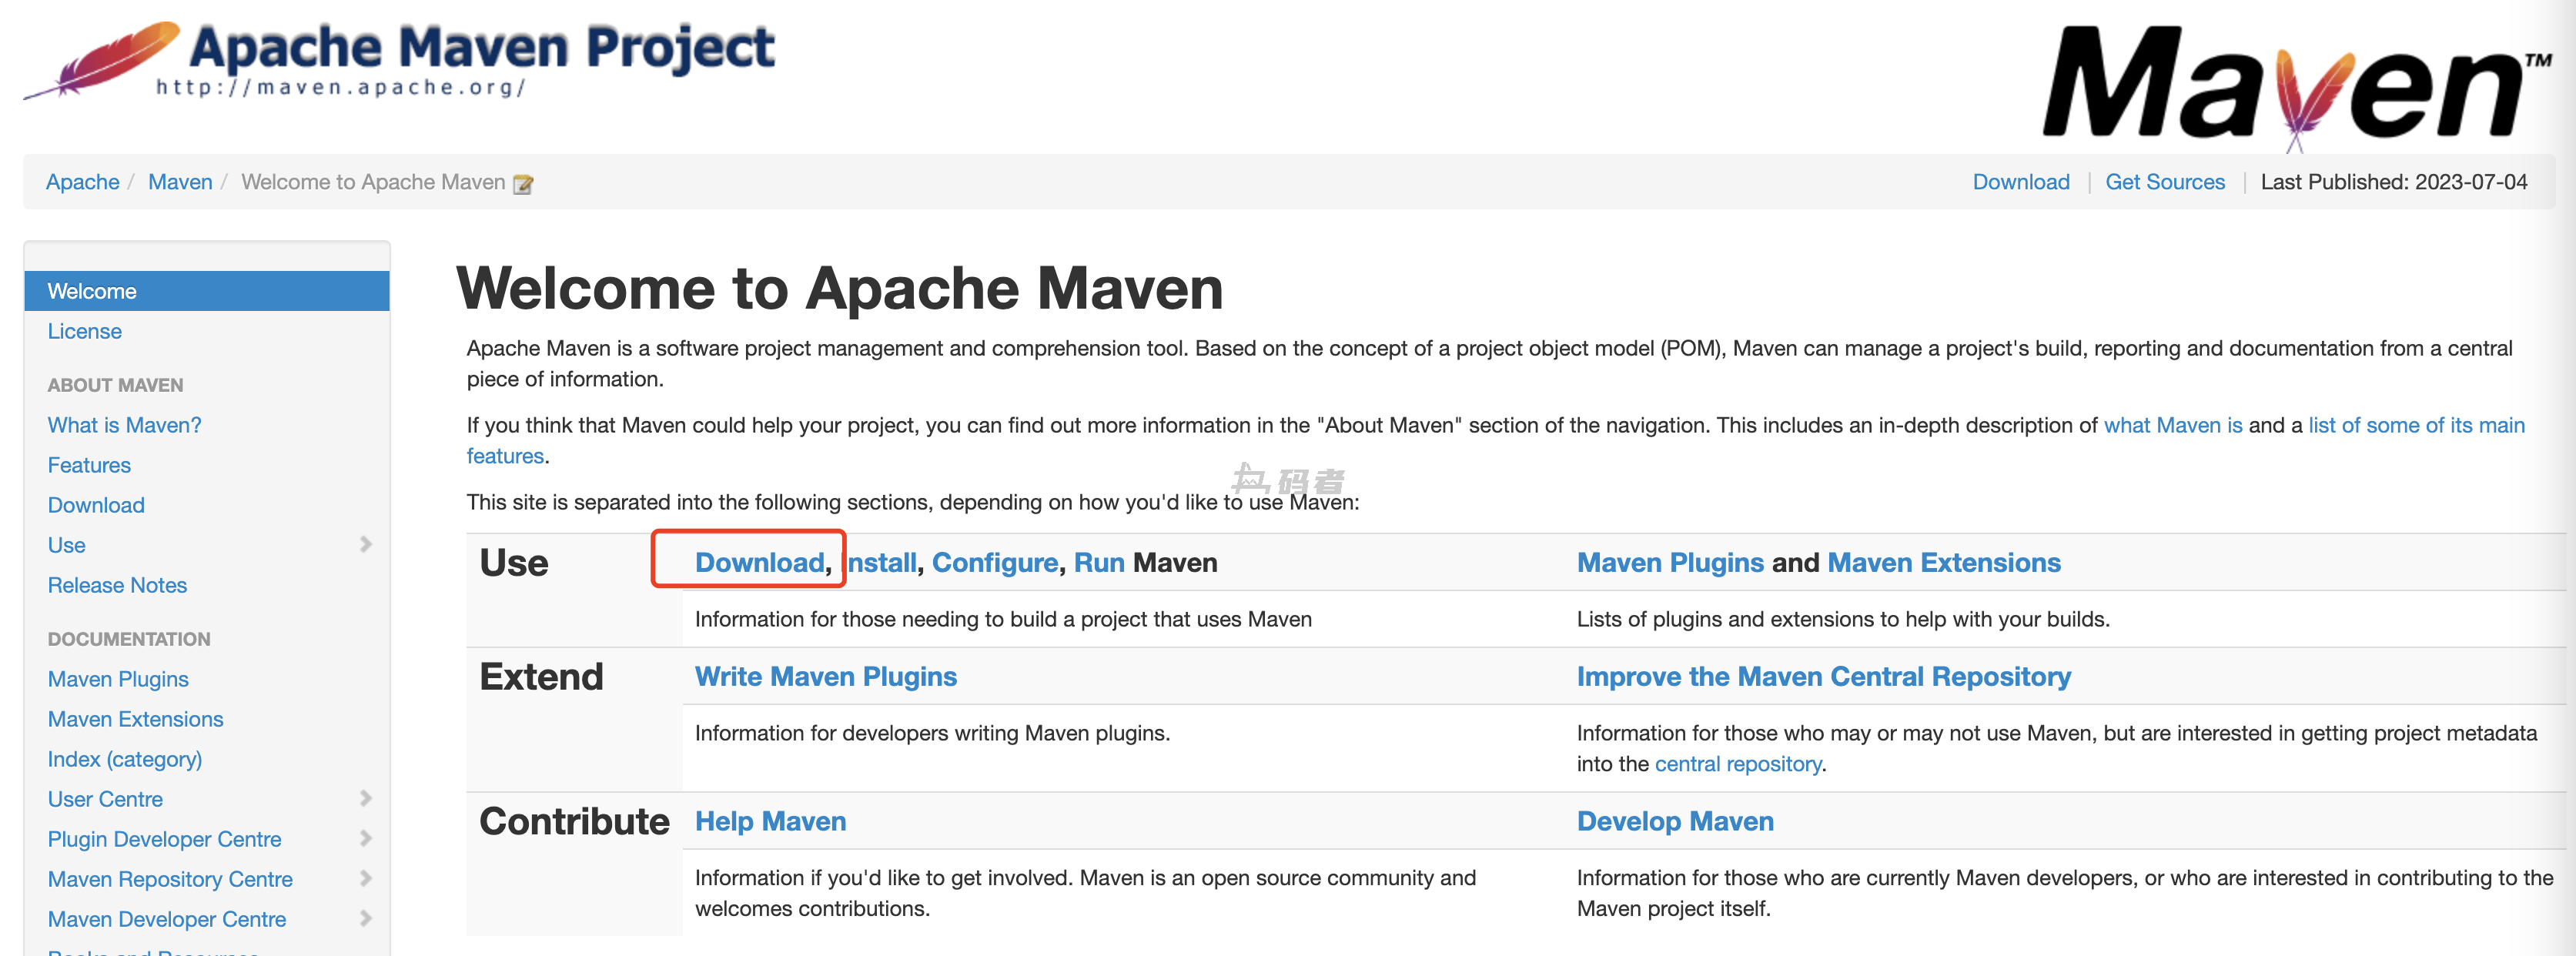Open License in the sidebar
Screen dimensions: 2576x956
[84, 331]
